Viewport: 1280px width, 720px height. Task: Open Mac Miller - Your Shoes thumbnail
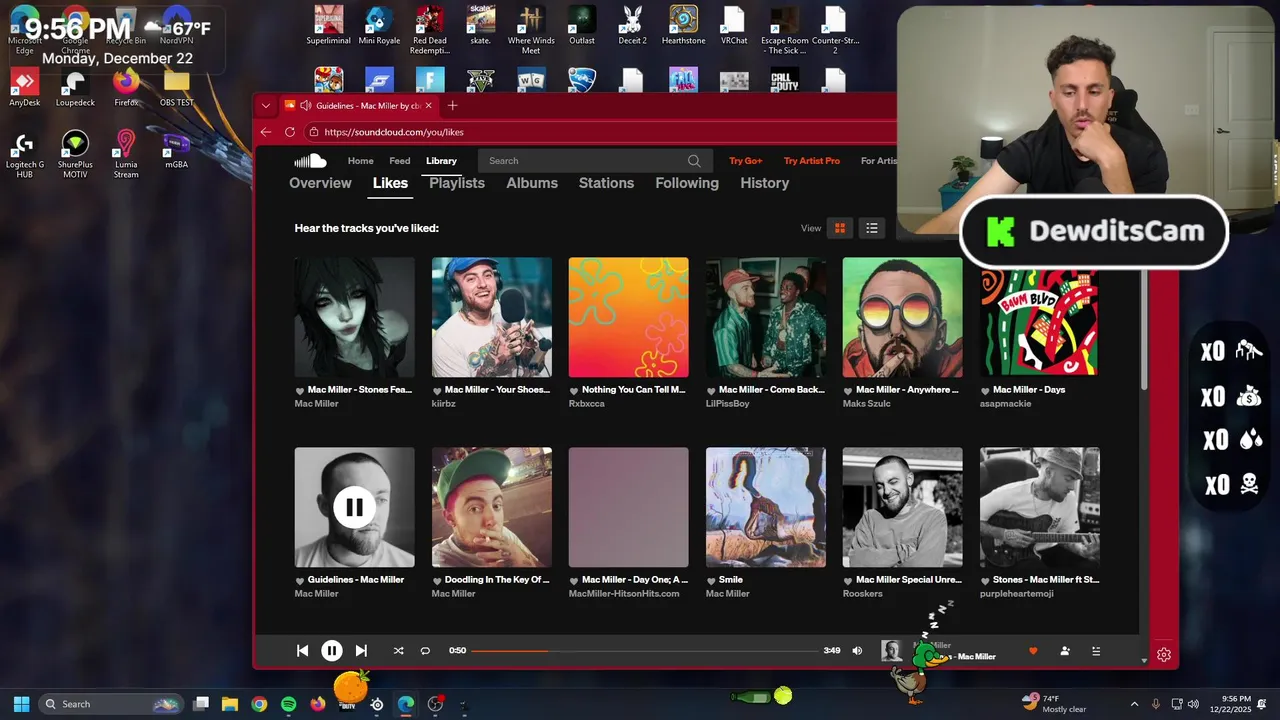pos(491,317)
